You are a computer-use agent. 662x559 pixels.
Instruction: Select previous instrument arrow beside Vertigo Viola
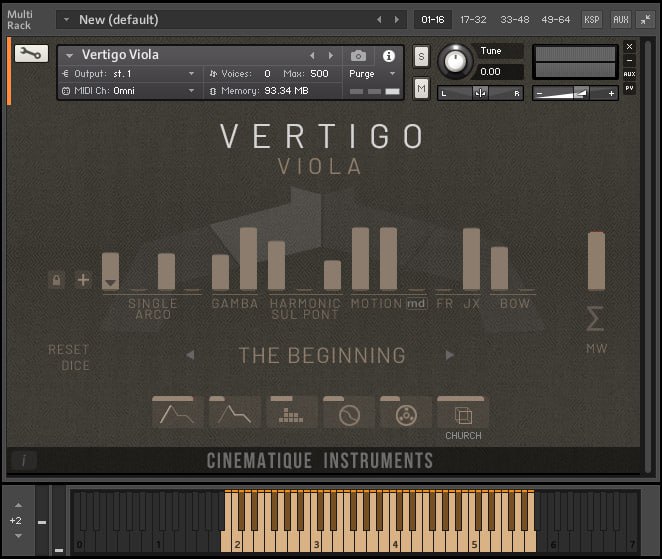[x=312, y=55]
